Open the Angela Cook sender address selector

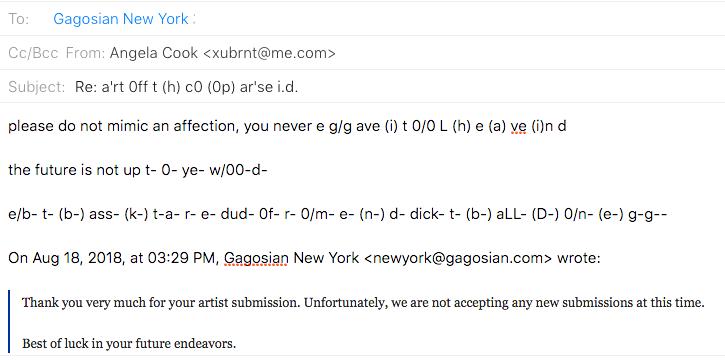tap(222, 53)
